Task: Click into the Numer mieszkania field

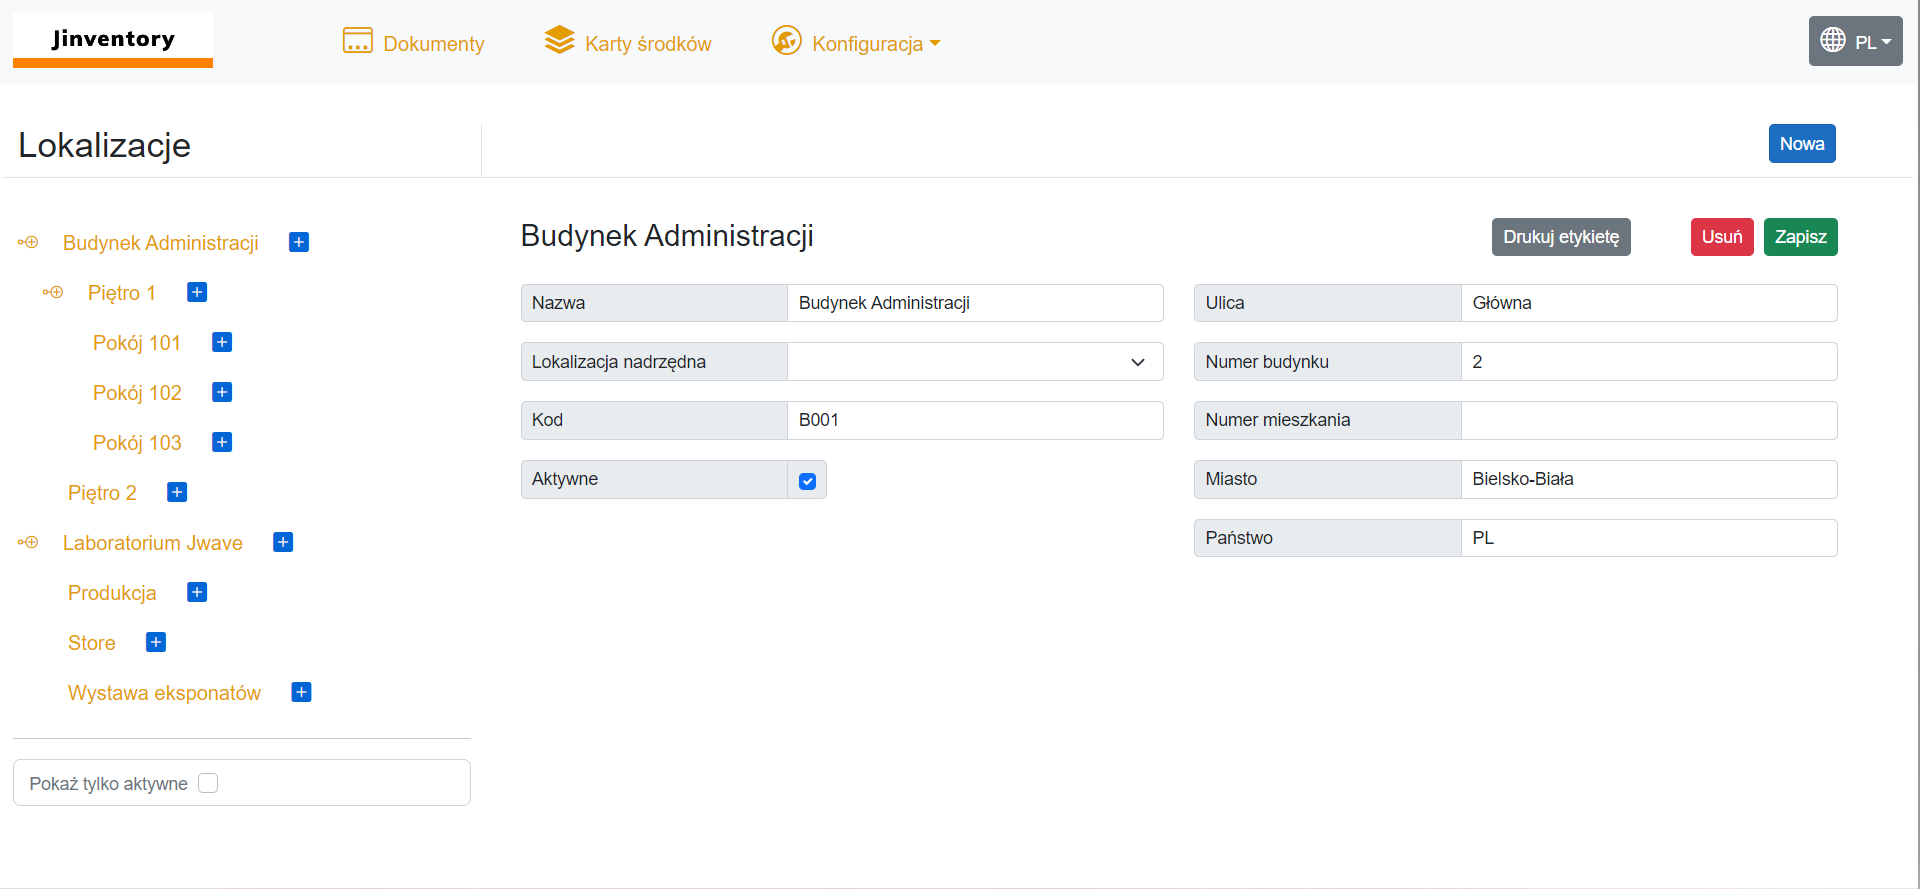Action: pos(1648,421)
